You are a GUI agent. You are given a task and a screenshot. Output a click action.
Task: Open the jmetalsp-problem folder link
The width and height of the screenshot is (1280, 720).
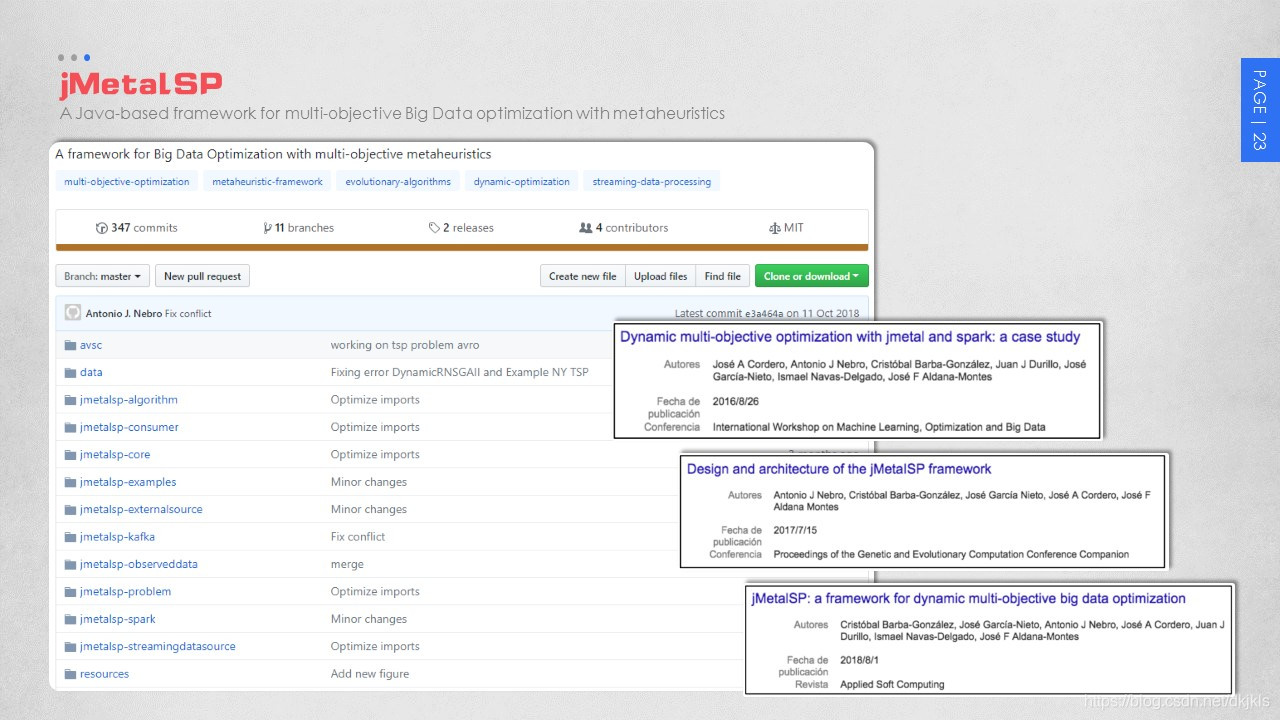(126, 592)
